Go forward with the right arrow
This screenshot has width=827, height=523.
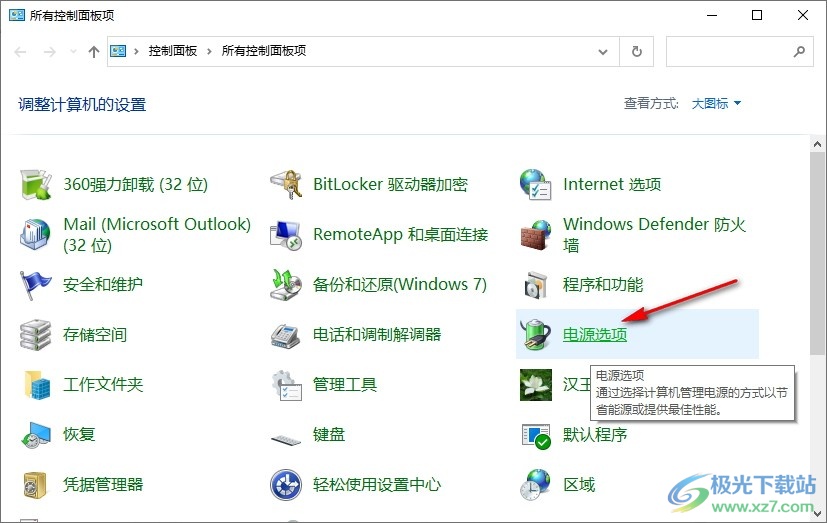tap(50, 52)
